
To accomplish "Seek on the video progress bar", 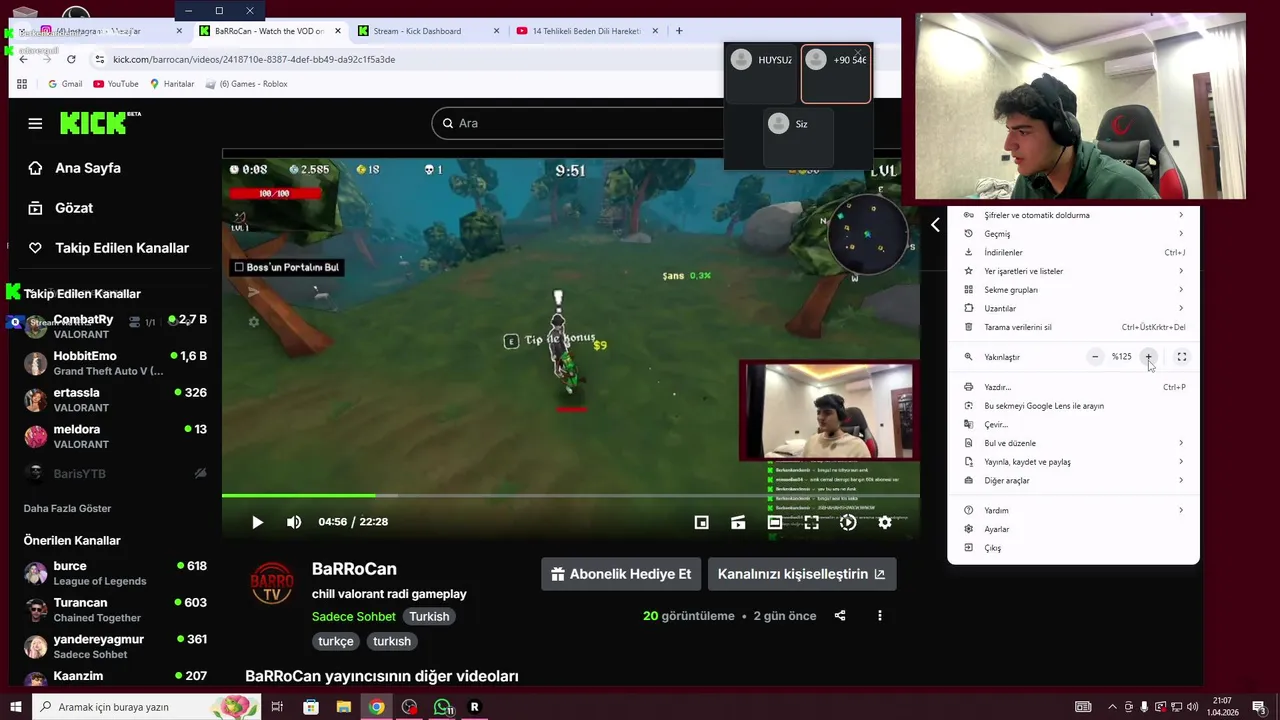I will [x=571, y=495].
